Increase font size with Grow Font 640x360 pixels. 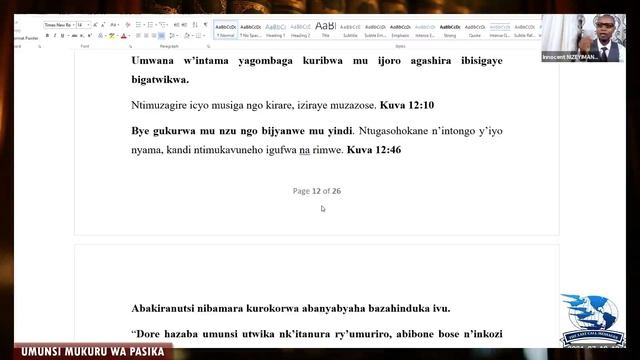click(x=95, y=25)
